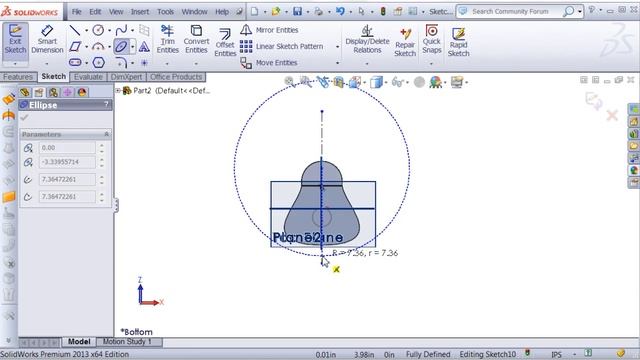Click the Rebuild traffic light icon
640x360 pixels.
click(383, 11)
